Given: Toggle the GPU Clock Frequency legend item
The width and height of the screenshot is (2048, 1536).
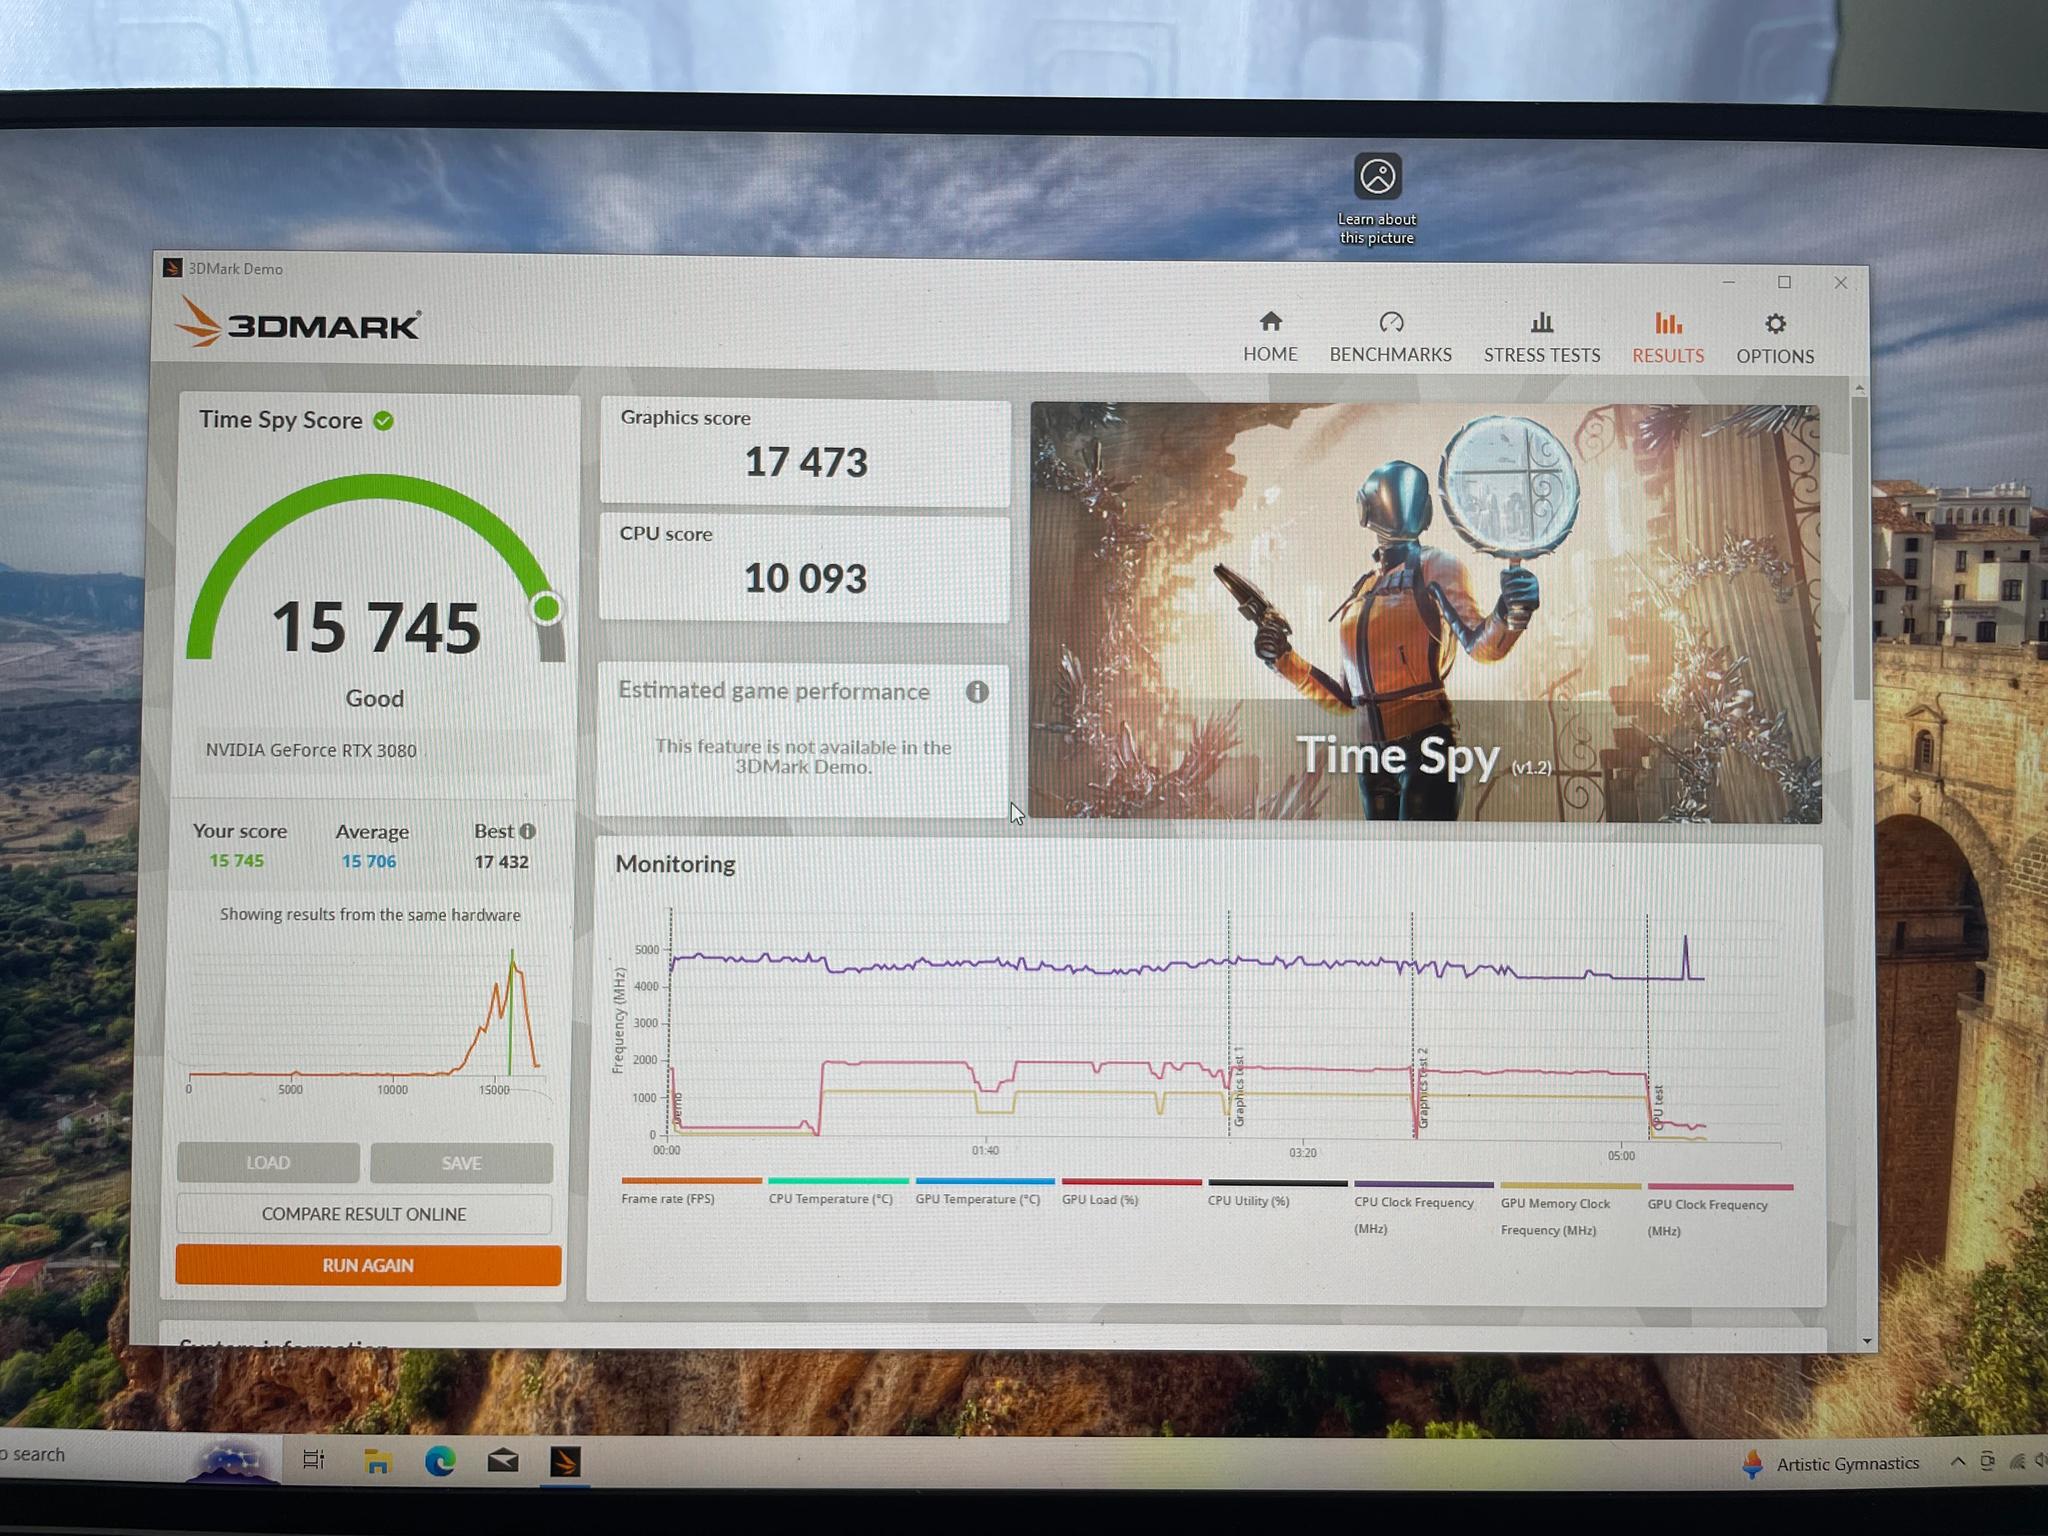Looking at the screenshot, I should (x=1719, y=1211).
